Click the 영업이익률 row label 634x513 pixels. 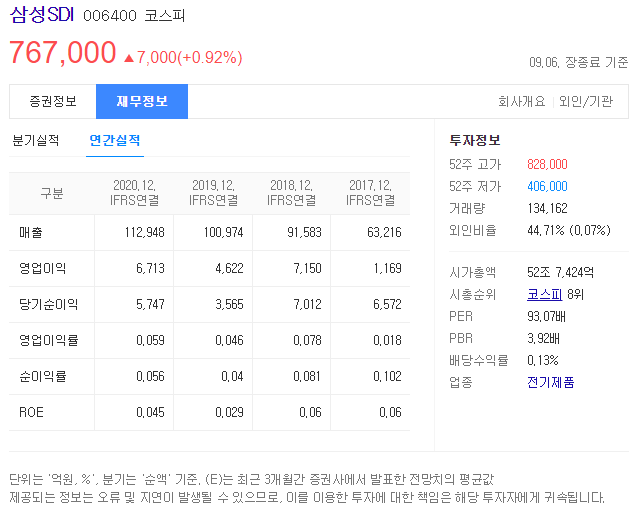pos(49,340)
